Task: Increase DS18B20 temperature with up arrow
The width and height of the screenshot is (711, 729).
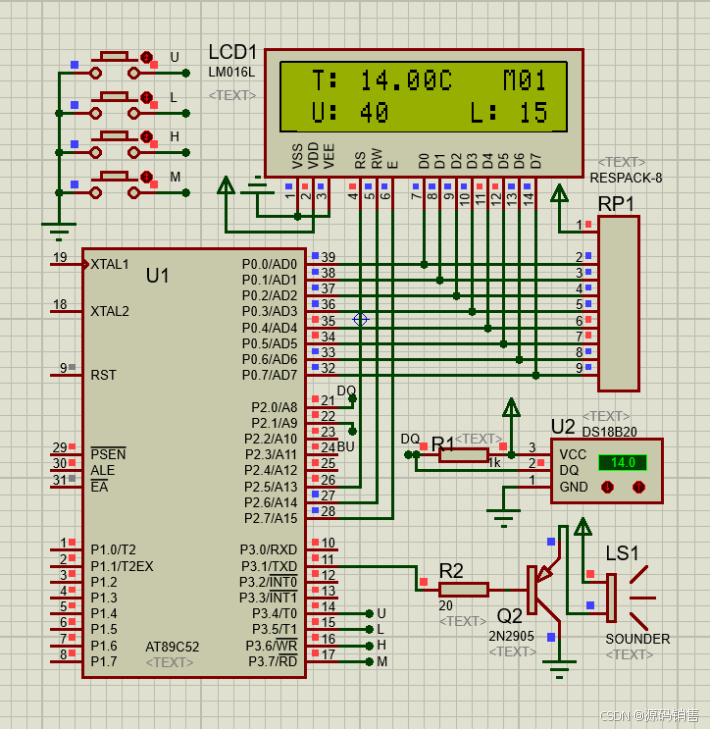Action: [x=639, y=487]
